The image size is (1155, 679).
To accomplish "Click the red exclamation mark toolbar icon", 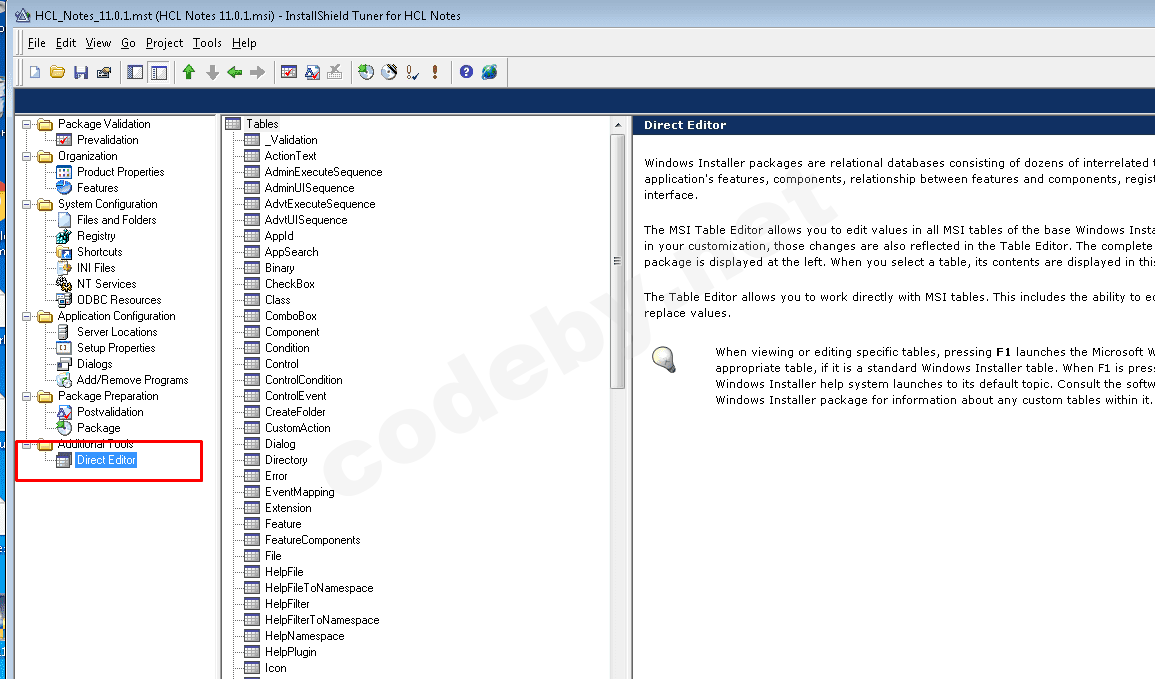I will coord(435,72).
